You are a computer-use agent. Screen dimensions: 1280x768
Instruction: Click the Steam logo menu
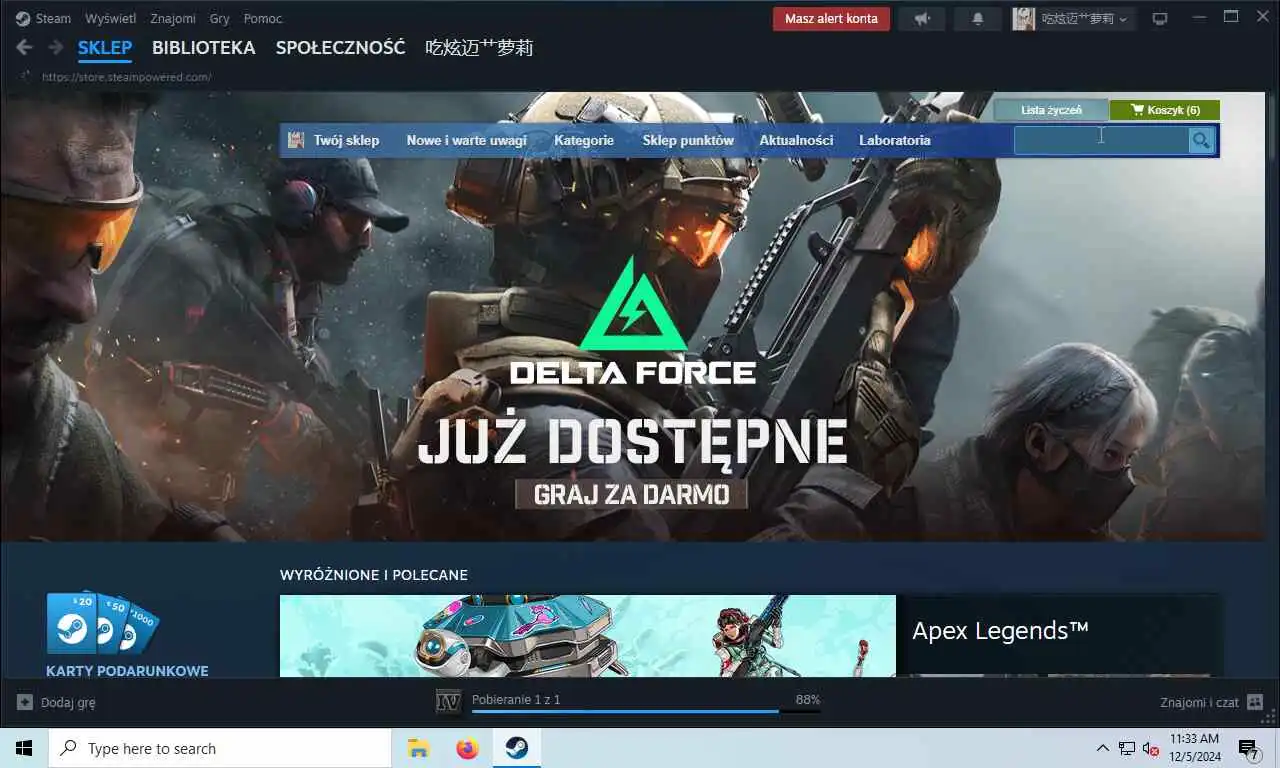click(x=43, y=18)
